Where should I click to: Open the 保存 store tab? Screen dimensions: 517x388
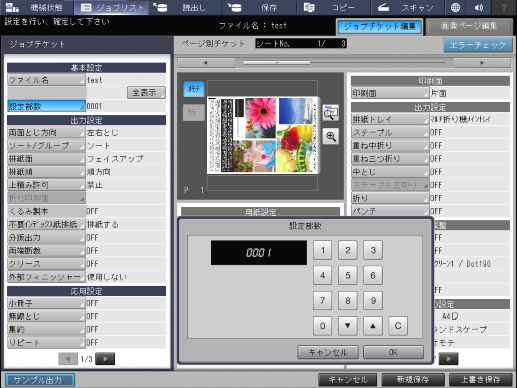point(260,7)
